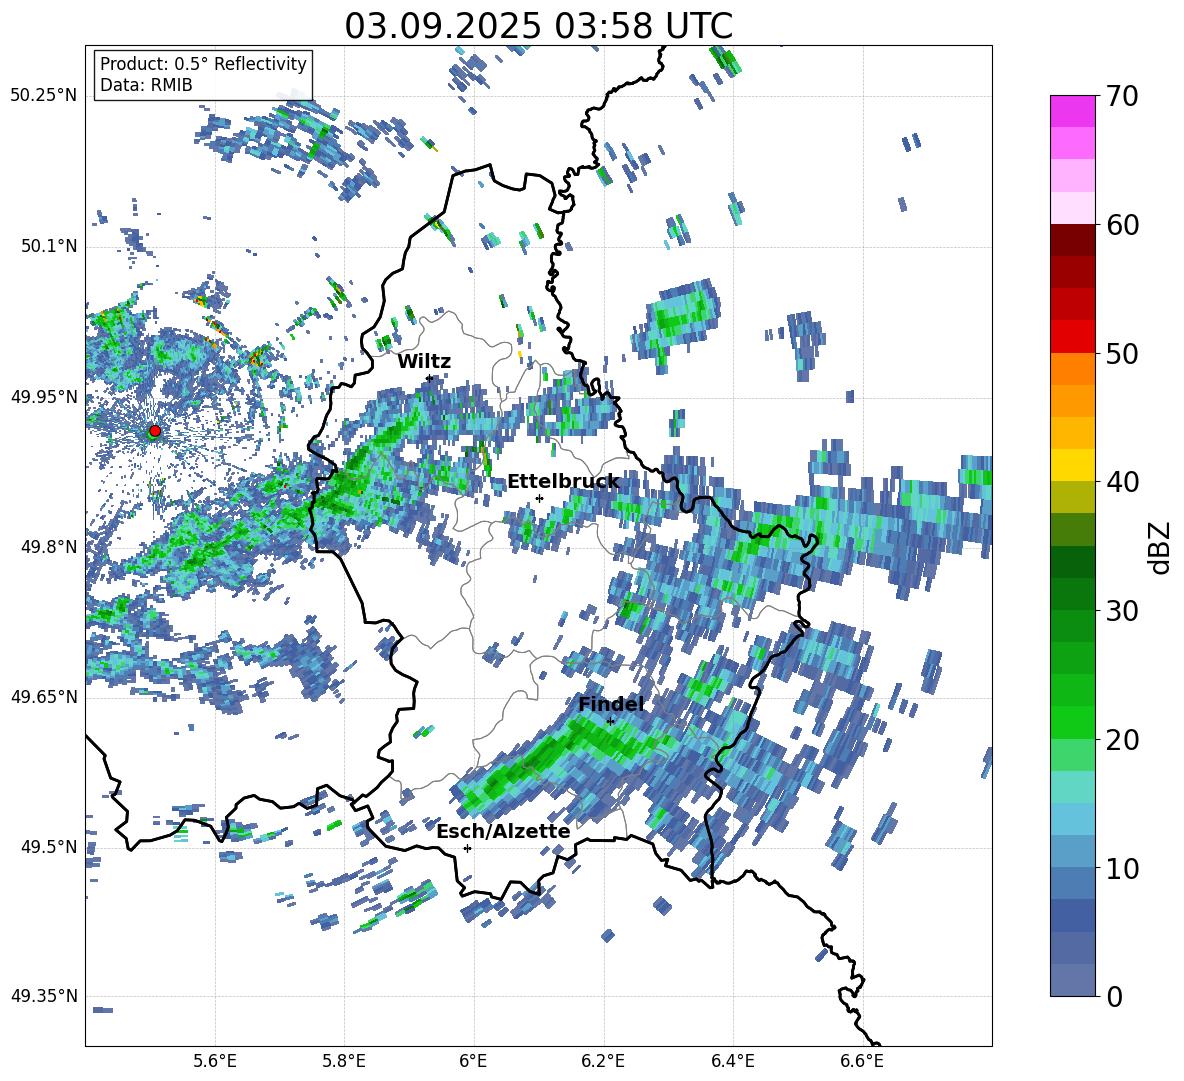Click the 50.25°N latitude label
1184x1081 pixels.
pos(44,96)
